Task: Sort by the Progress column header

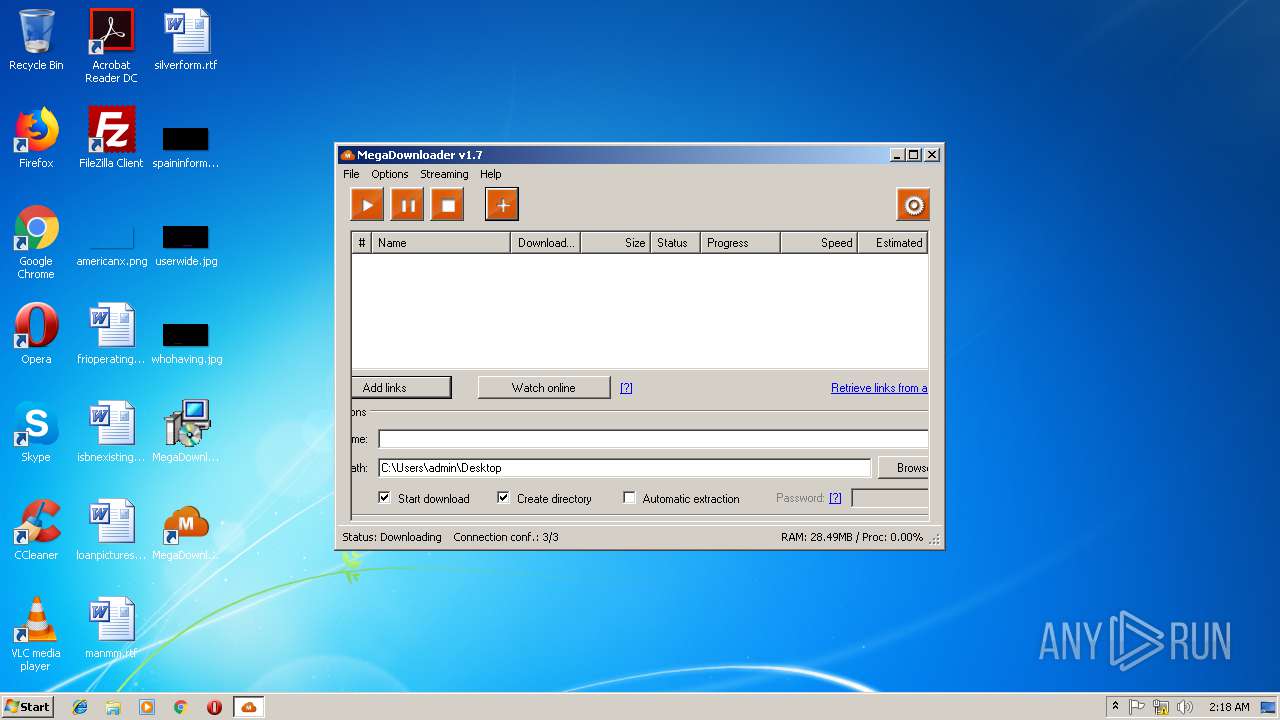Action: pyautogui.click(x=740, y=243)
